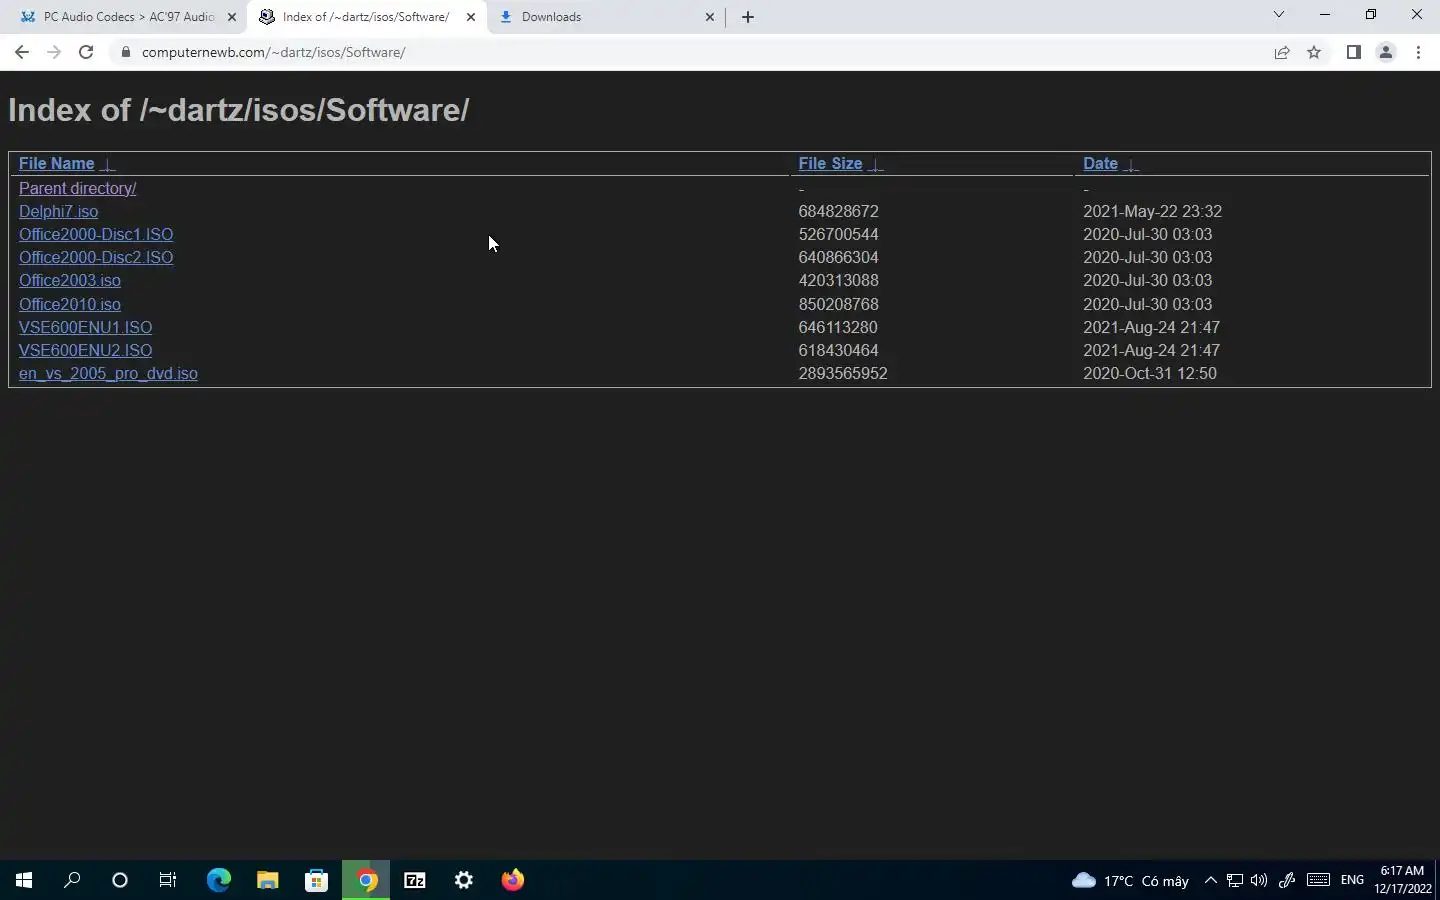
Task: Open the Windows Start menu
Action: pyautogui.click(x=24, y=880)
